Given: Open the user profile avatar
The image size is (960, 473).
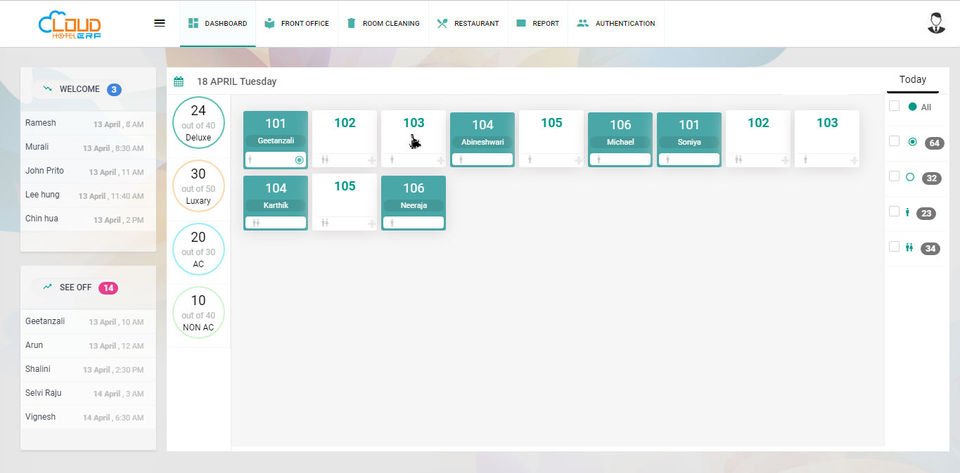Looking at the screenshot, I should [x=936, y=23].
